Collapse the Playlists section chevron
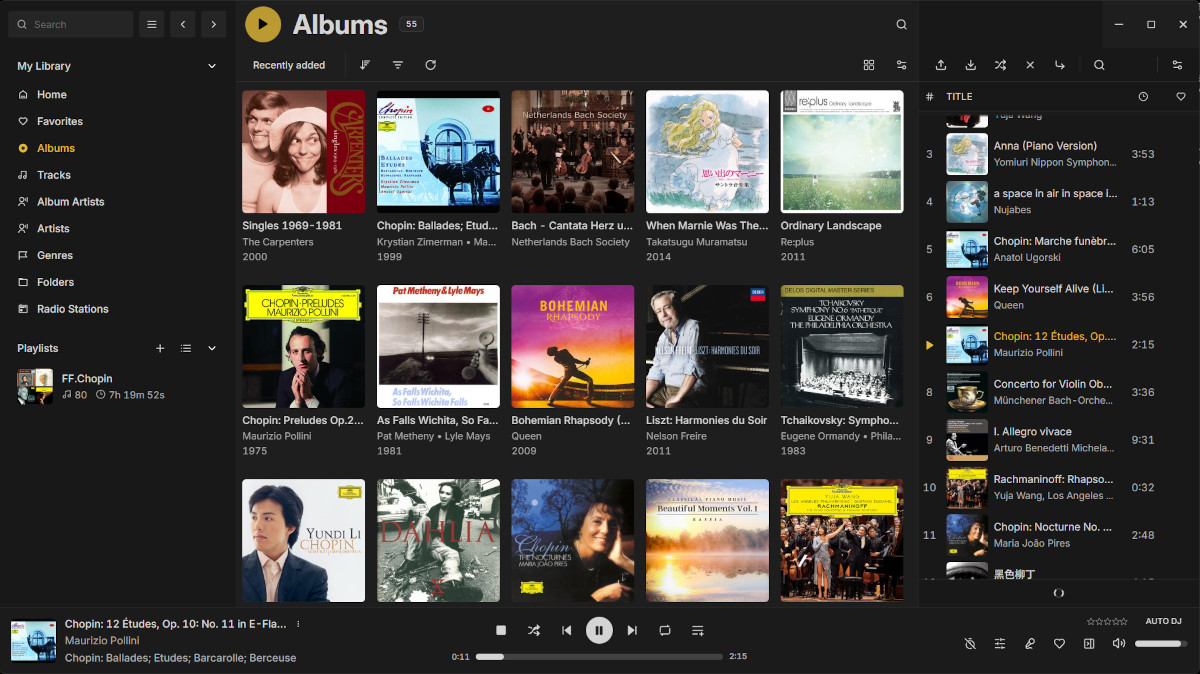The image size is (1200, 674). [211, 348]
